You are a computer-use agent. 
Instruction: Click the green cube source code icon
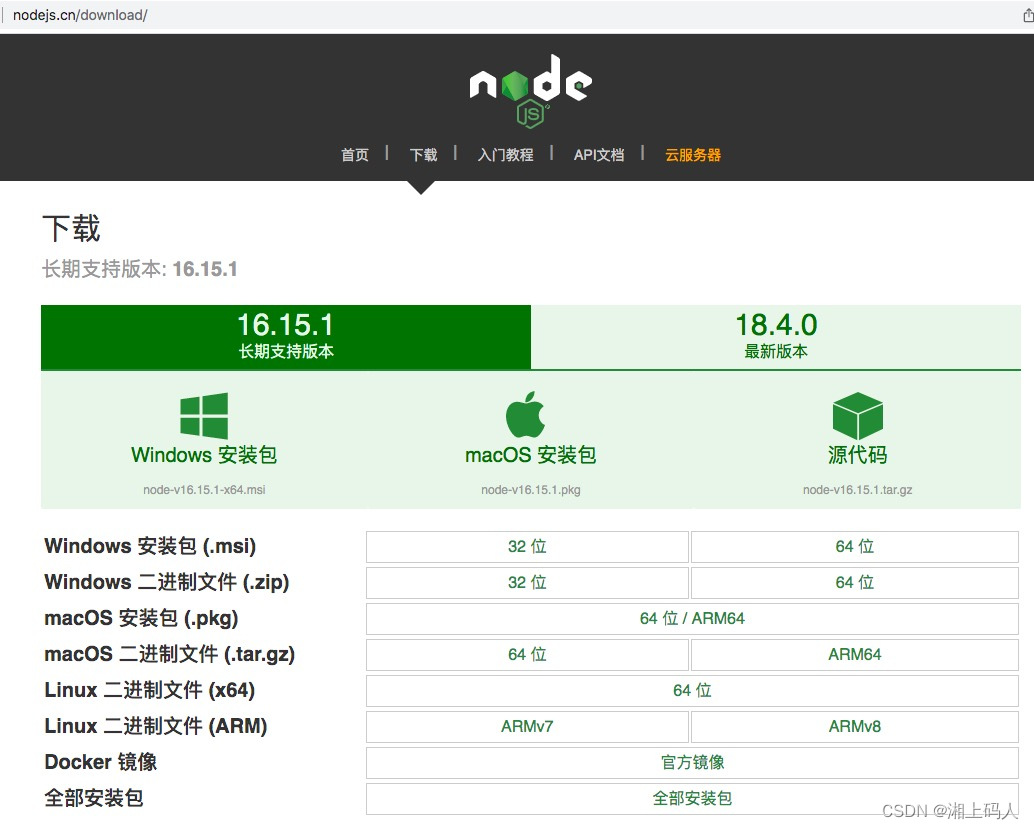point(857,416)
